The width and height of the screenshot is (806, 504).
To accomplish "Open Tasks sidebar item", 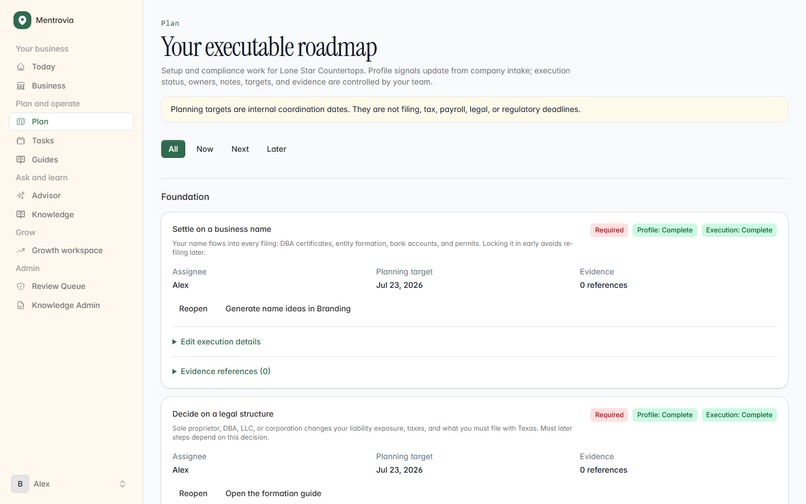I will (71, 141).
